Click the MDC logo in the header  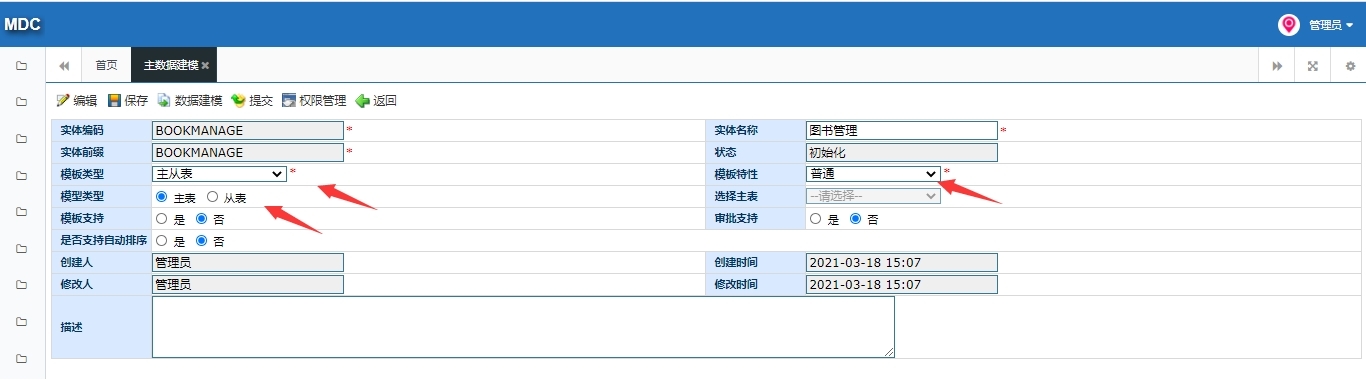pos(22,25)
